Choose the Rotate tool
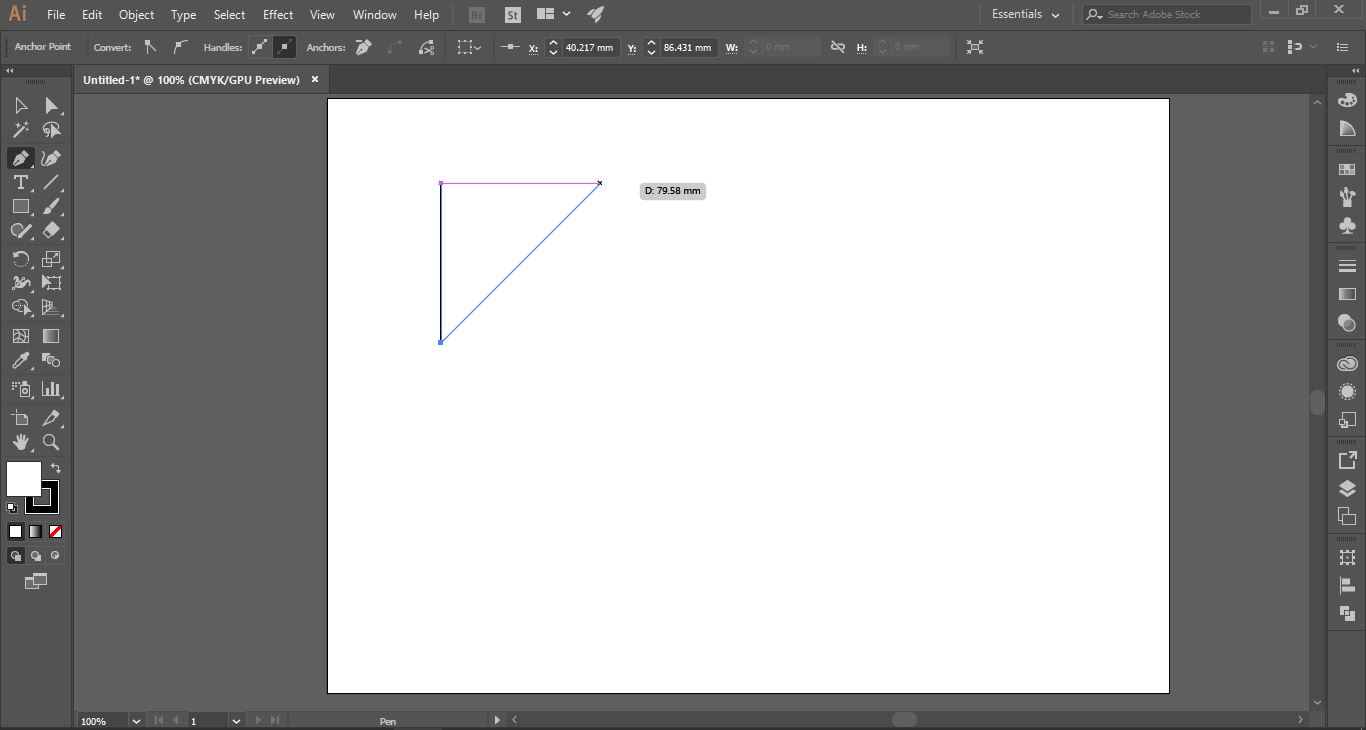Screen dimensions: 1366x730 click(x=20, y=259)
